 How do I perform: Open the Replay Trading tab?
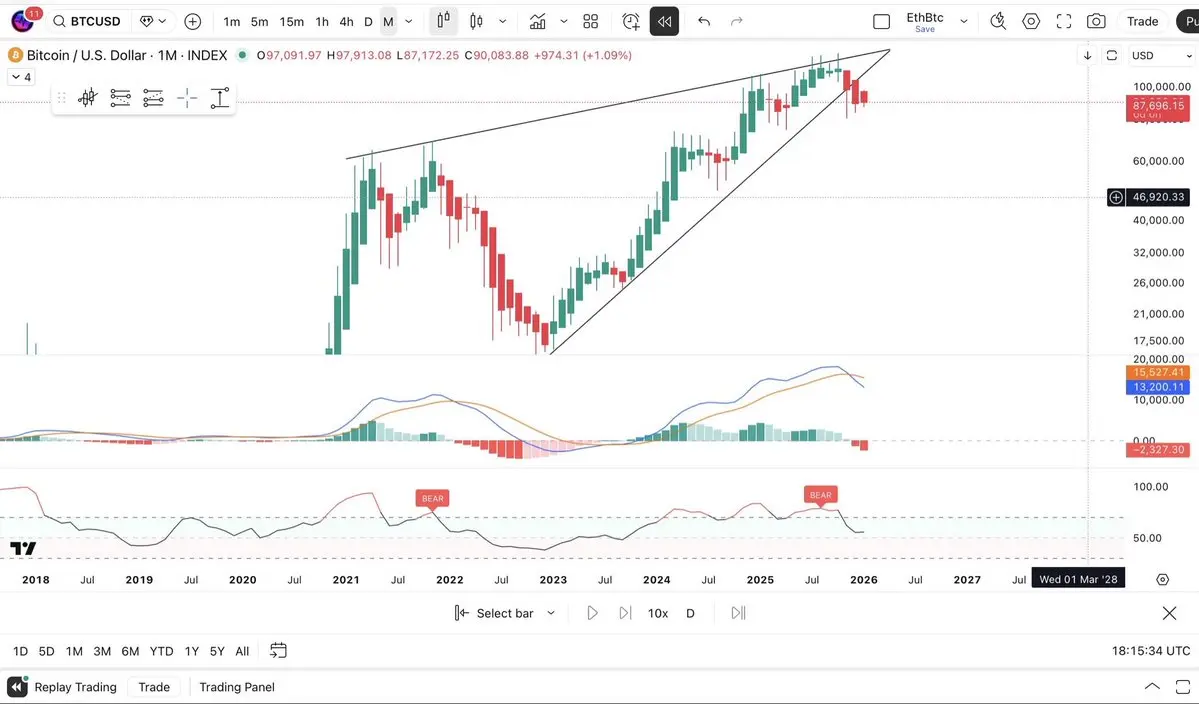(64, 686)
